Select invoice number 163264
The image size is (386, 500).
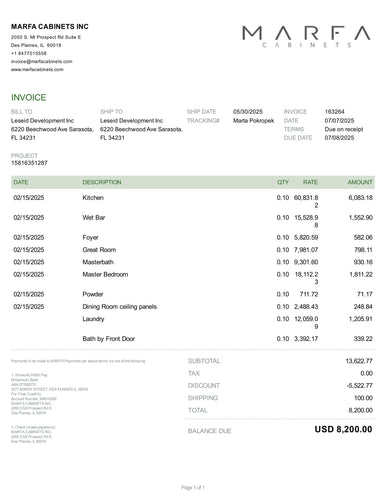[x=334, y=111]
